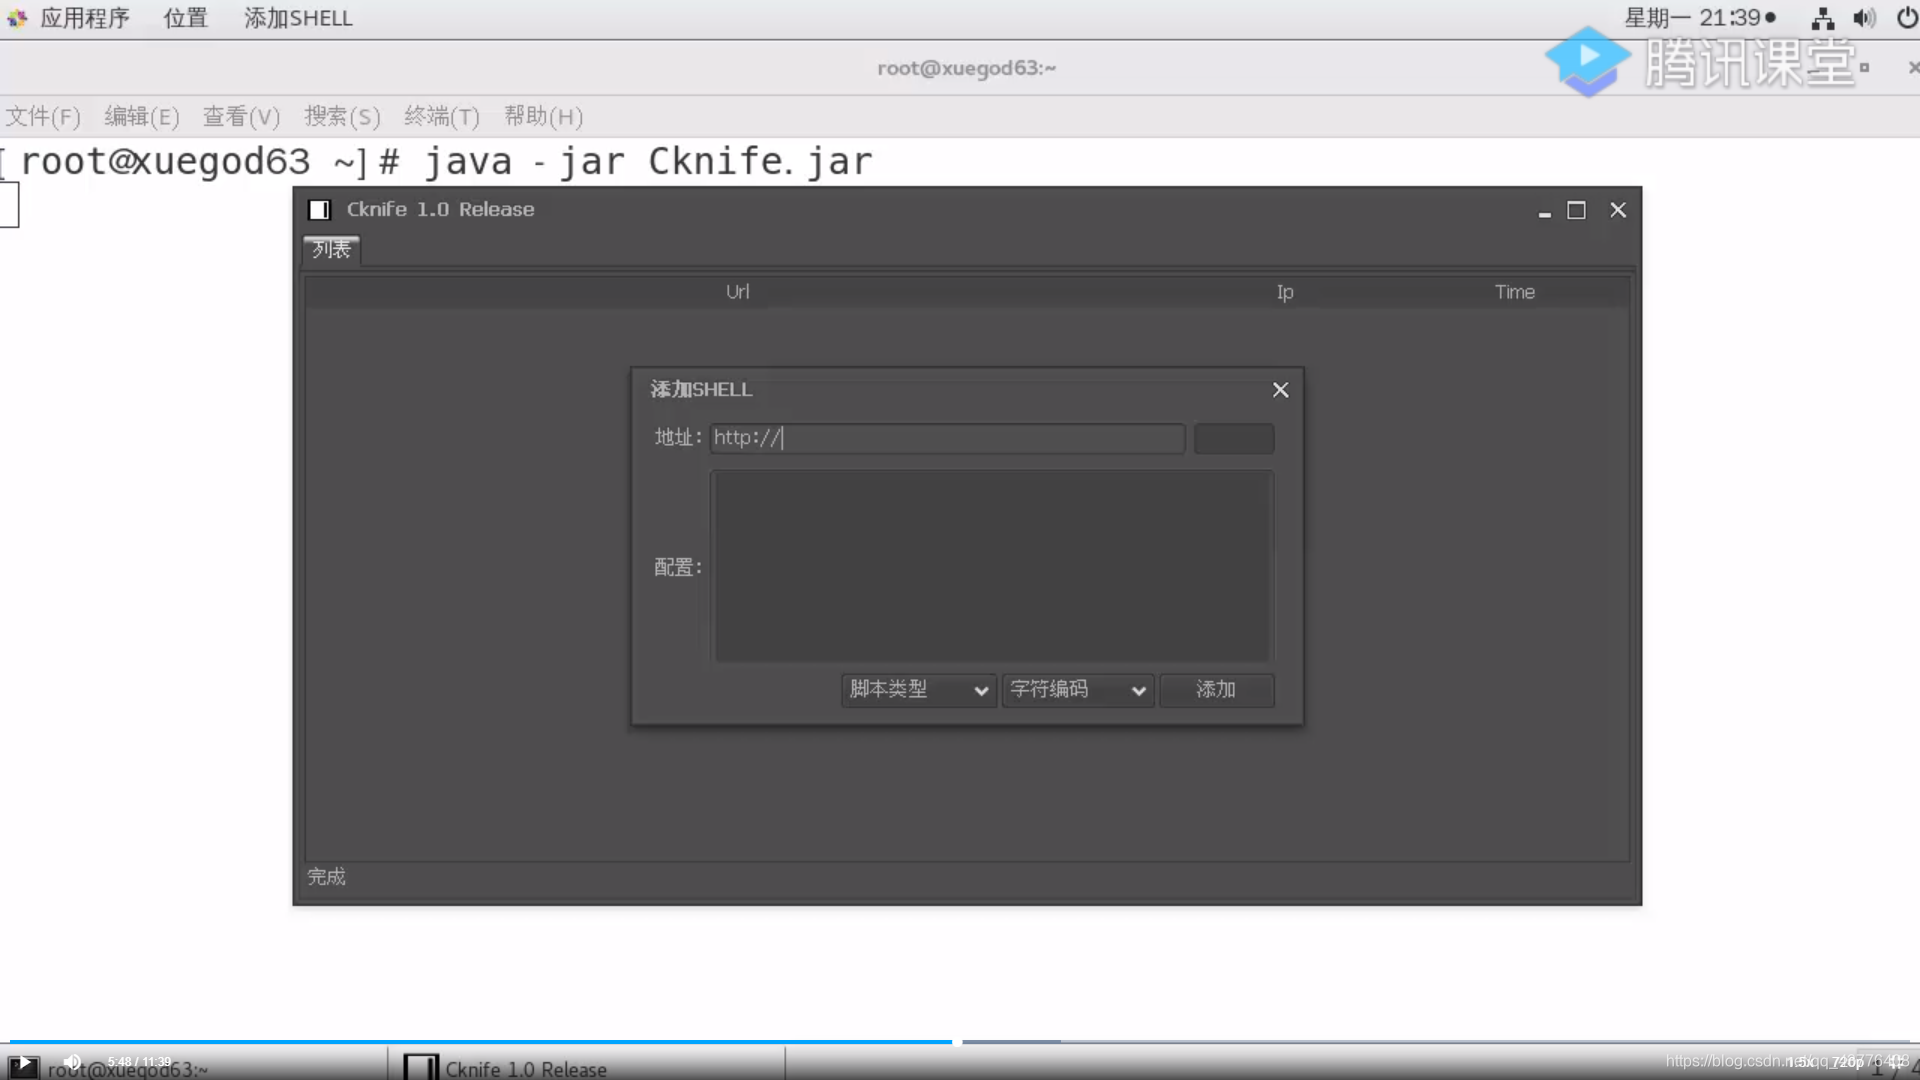Click the video volume speaker icon

point(72,1062)
